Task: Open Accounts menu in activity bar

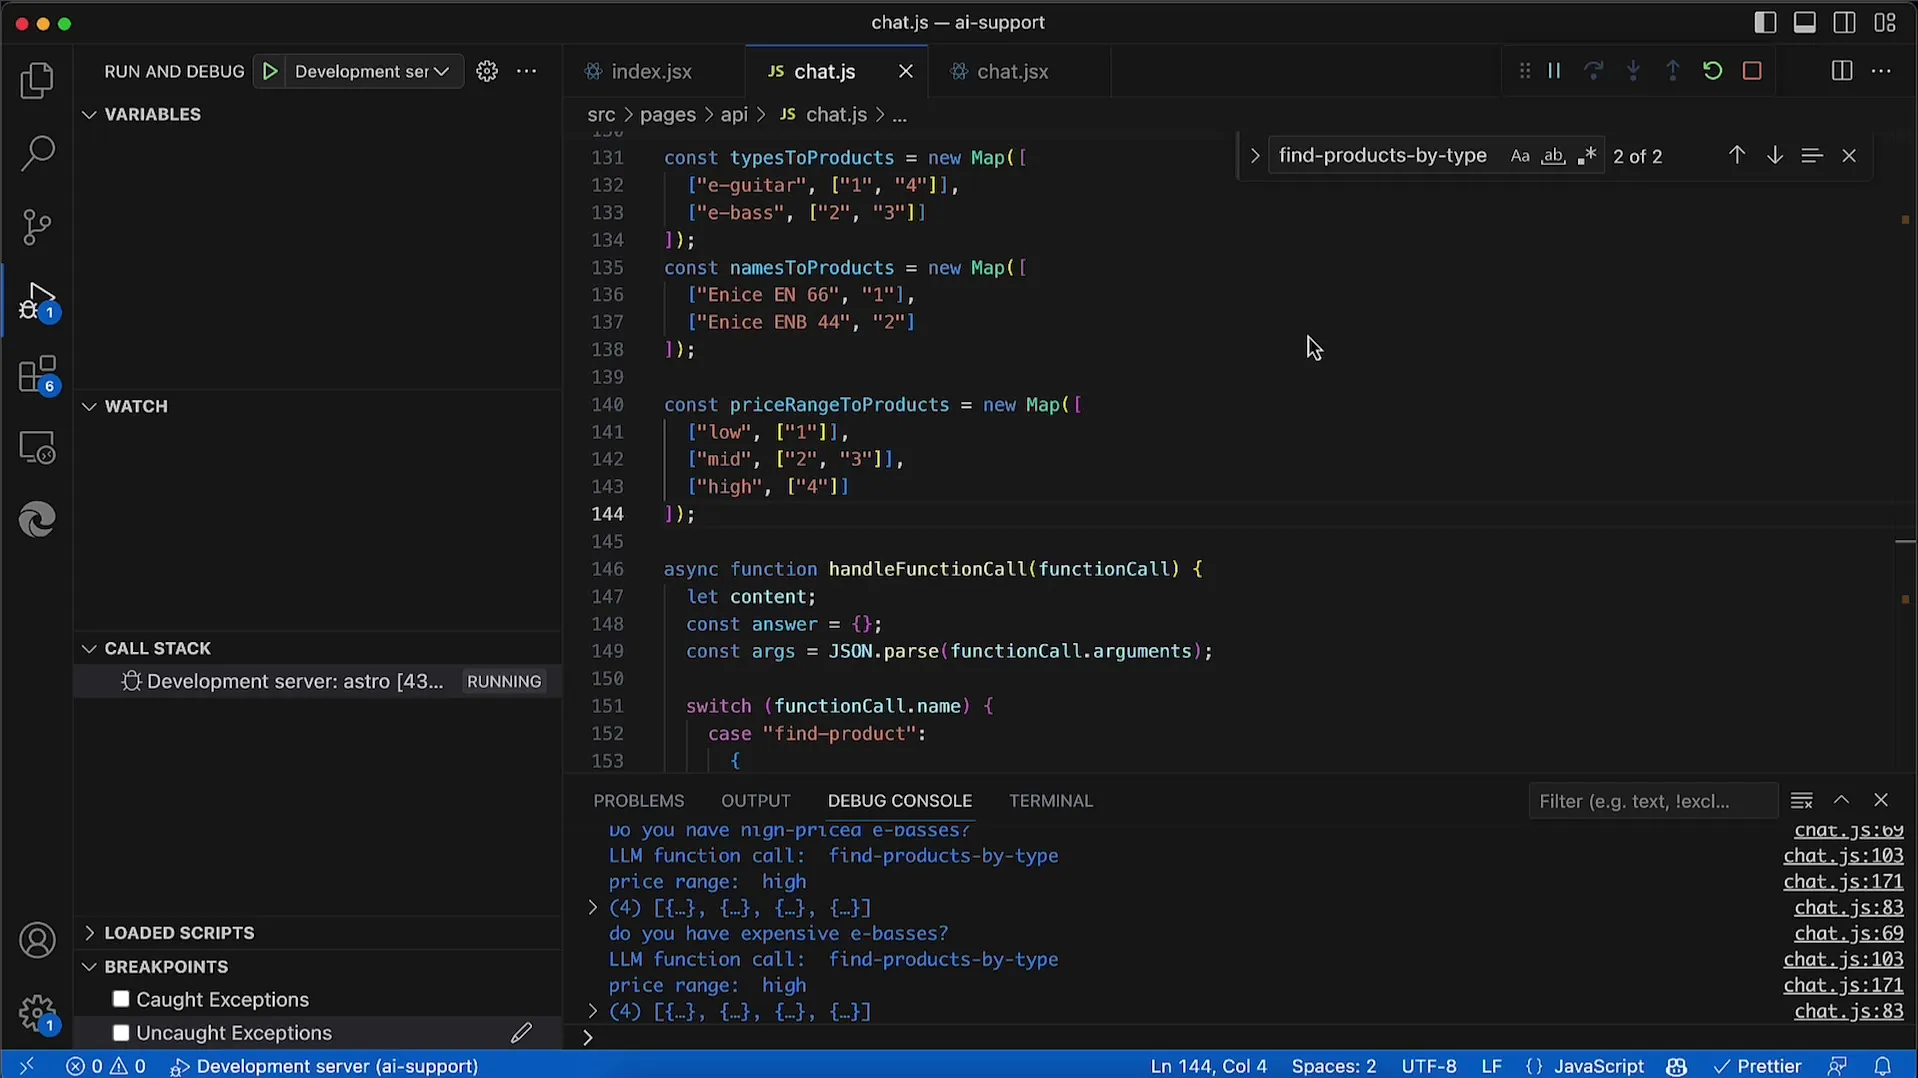Action: 37,941
